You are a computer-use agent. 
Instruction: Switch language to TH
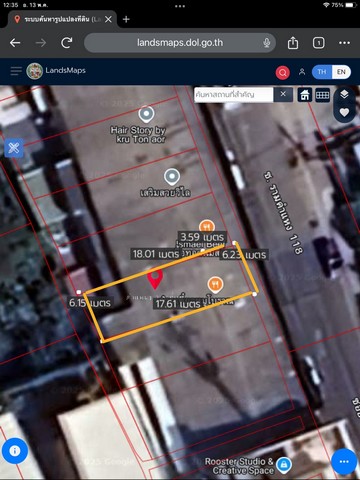(322, 72)
